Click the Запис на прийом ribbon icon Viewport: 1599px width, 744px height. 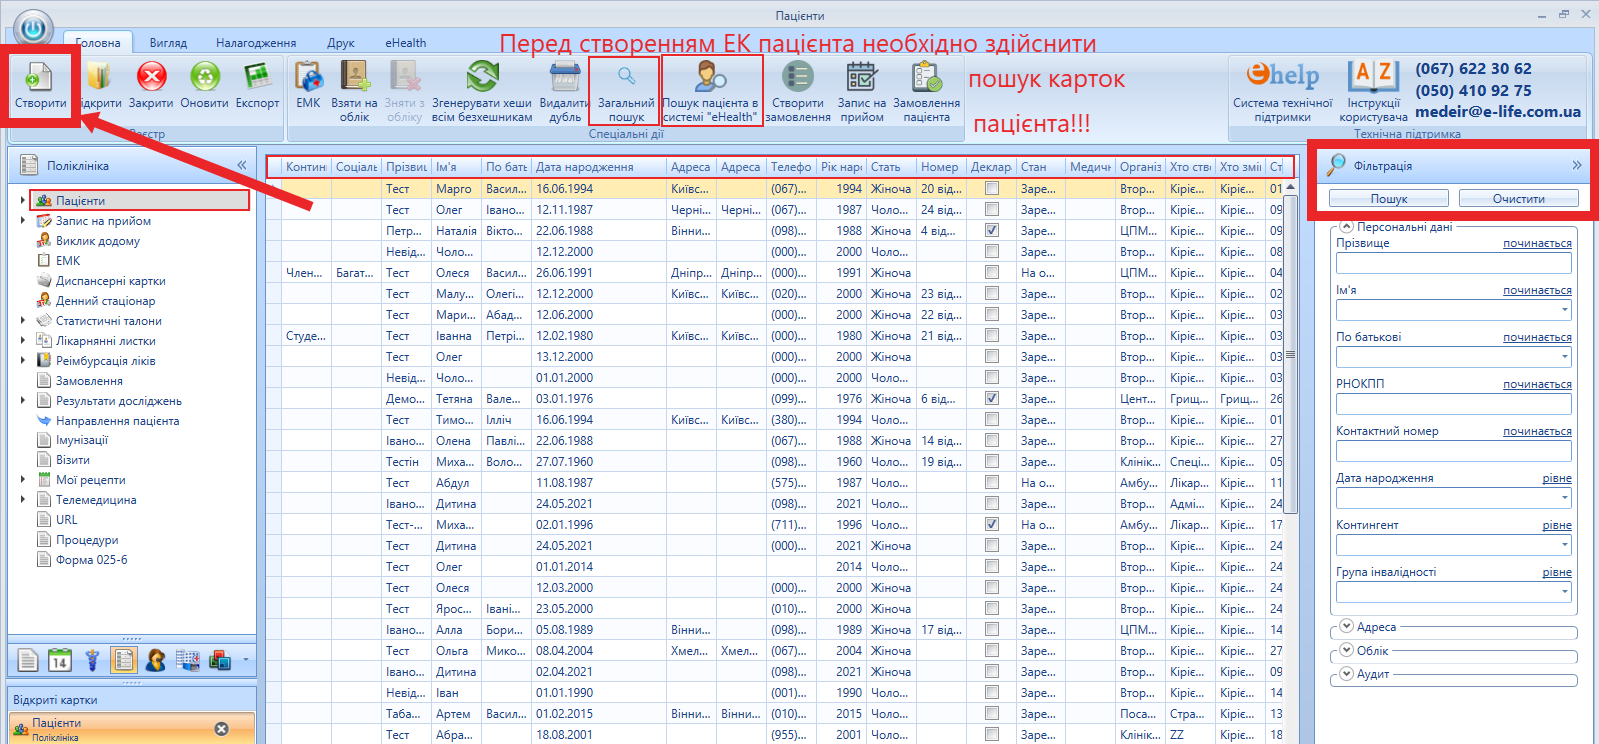(x=862, y=76)
